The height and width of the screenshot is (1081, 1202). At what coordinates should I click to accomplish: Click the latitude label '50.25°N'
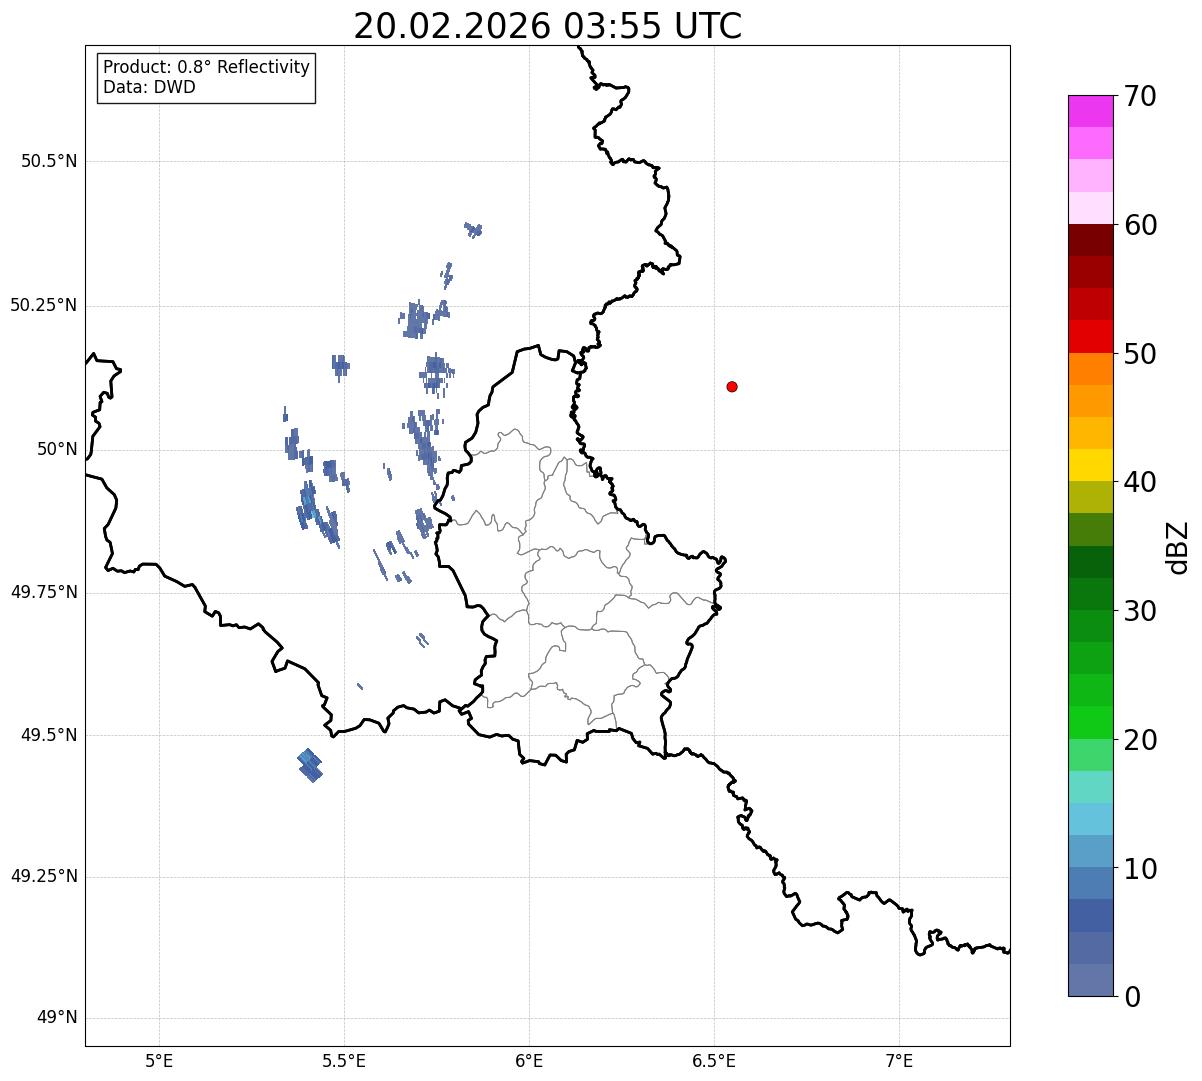coord(43,305)
